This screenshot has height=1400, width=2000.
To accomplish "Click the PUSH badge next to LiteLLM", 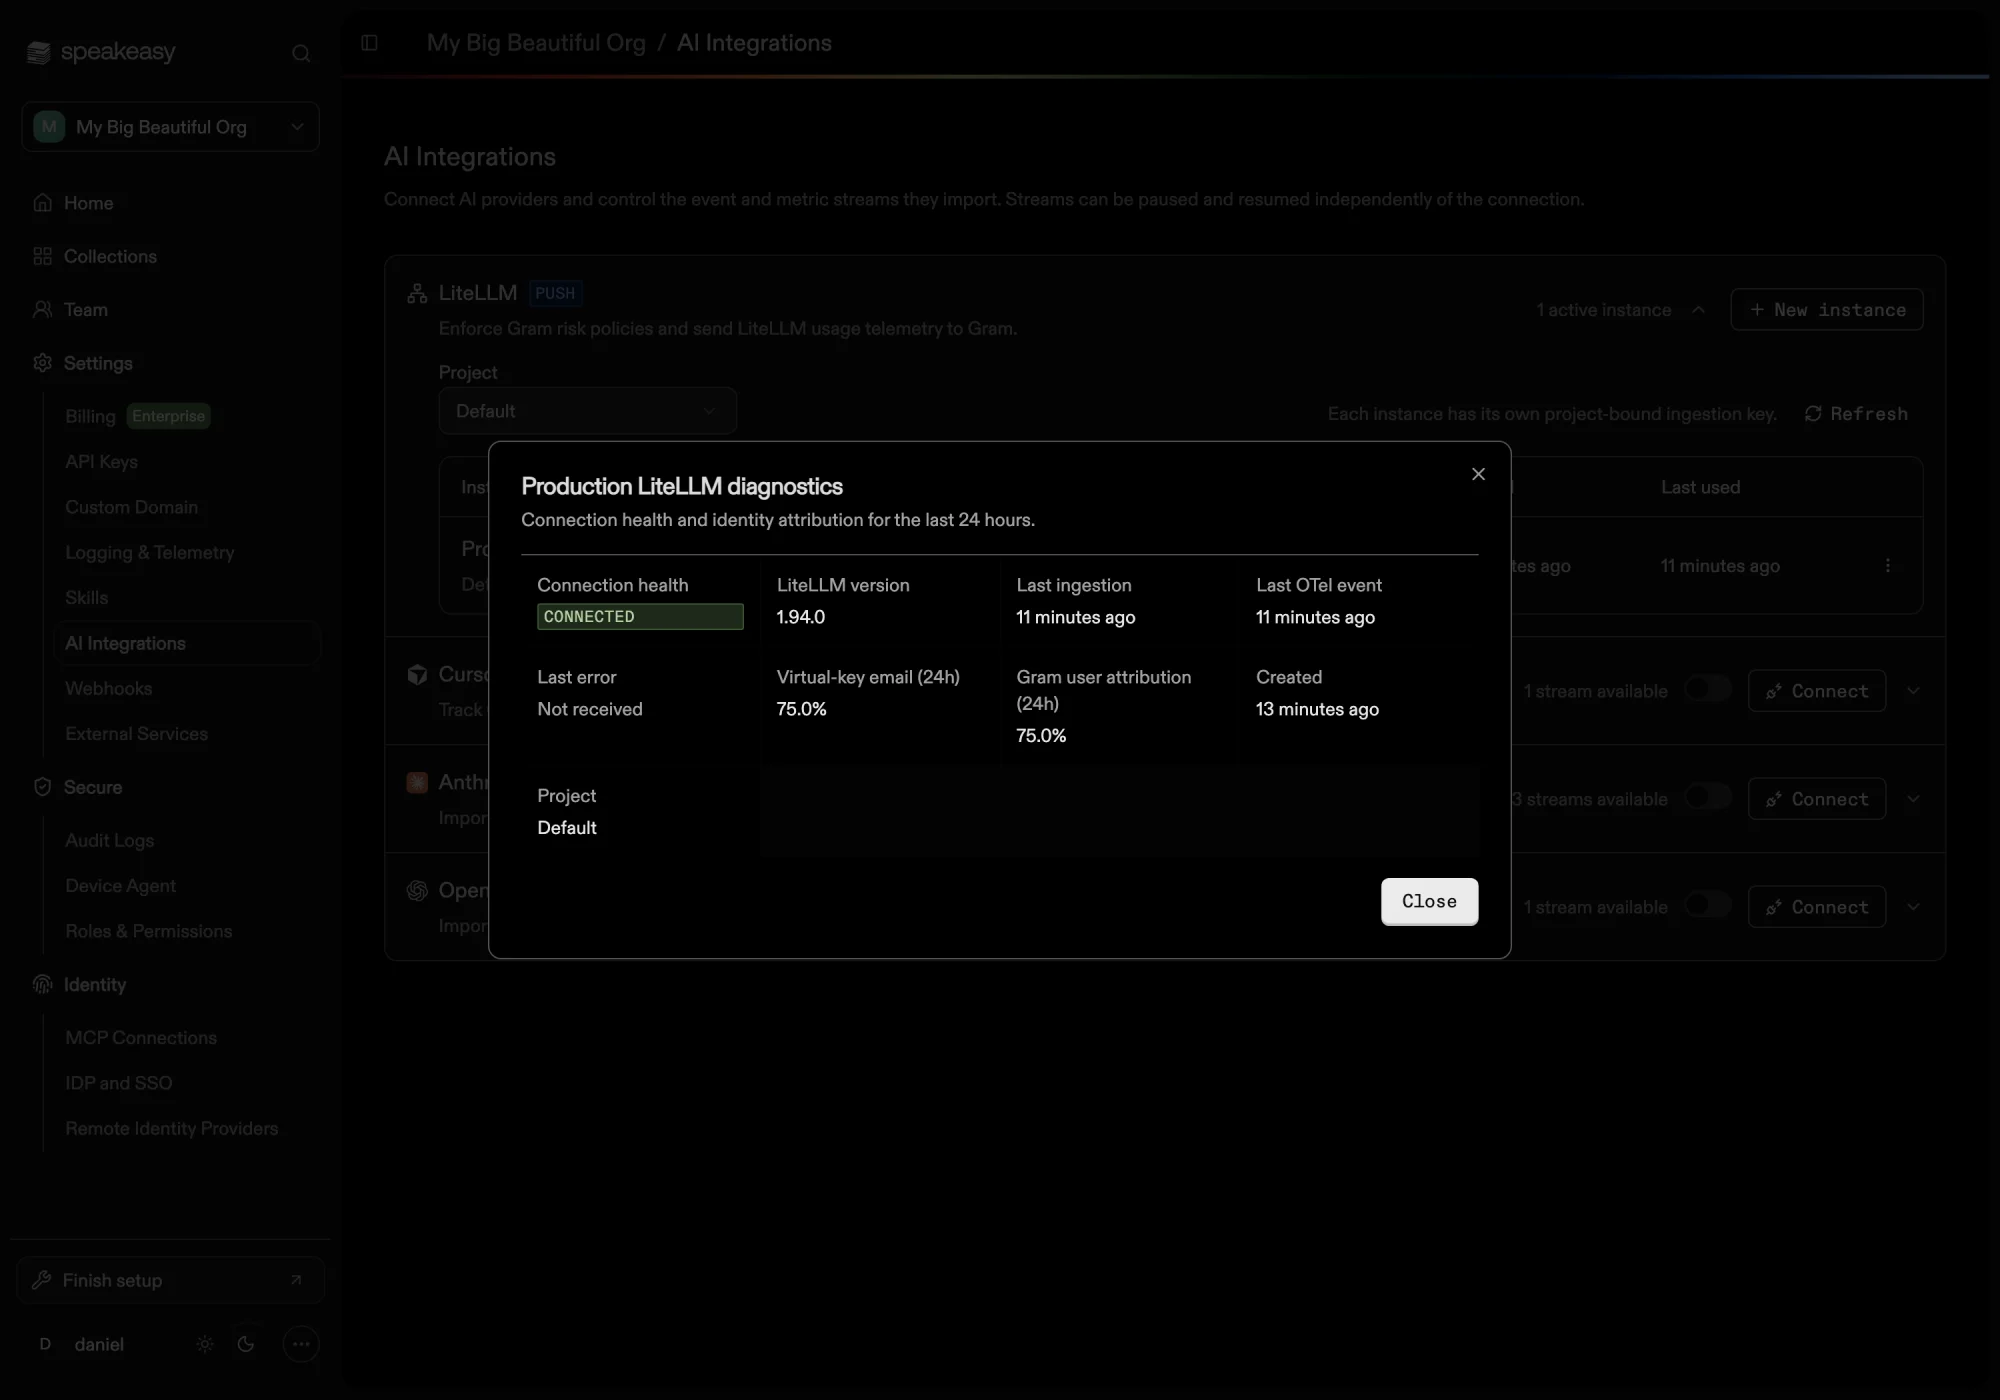I will tap(555, 293).
